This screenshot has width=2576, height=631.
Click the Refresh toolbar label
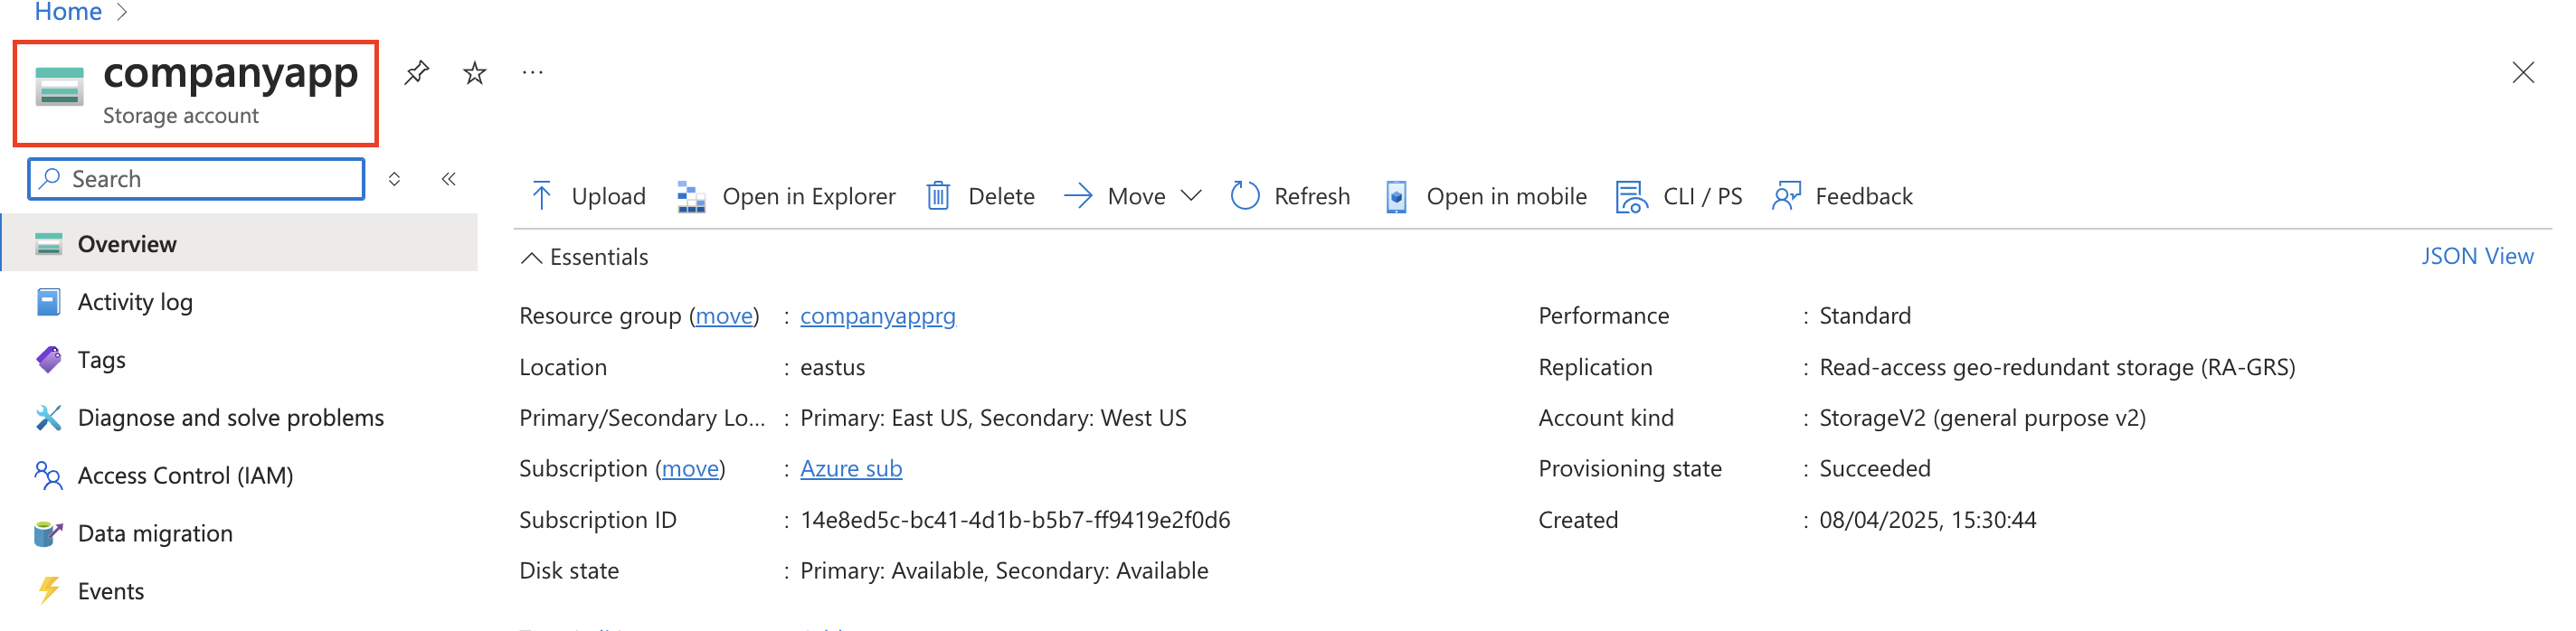(1312, 196)
